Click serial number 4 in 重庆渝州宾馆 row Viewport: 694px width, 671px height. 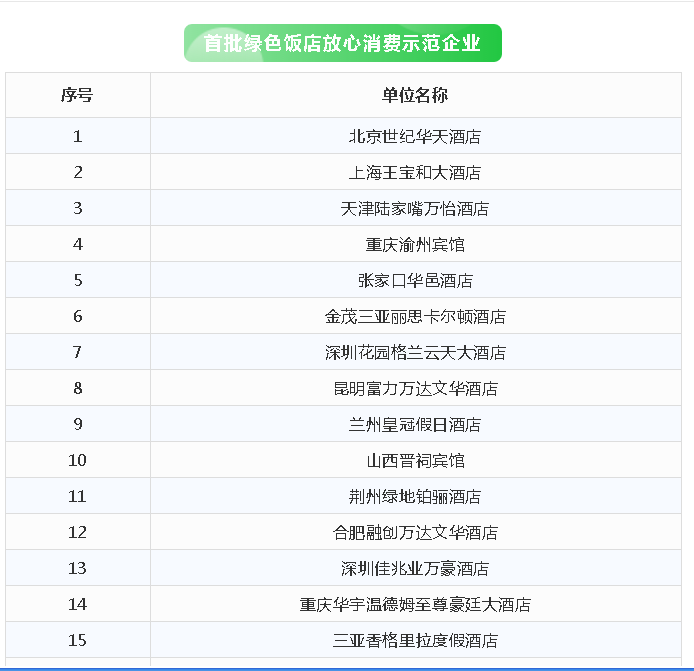pyautogui.click(x=77, y=244)
